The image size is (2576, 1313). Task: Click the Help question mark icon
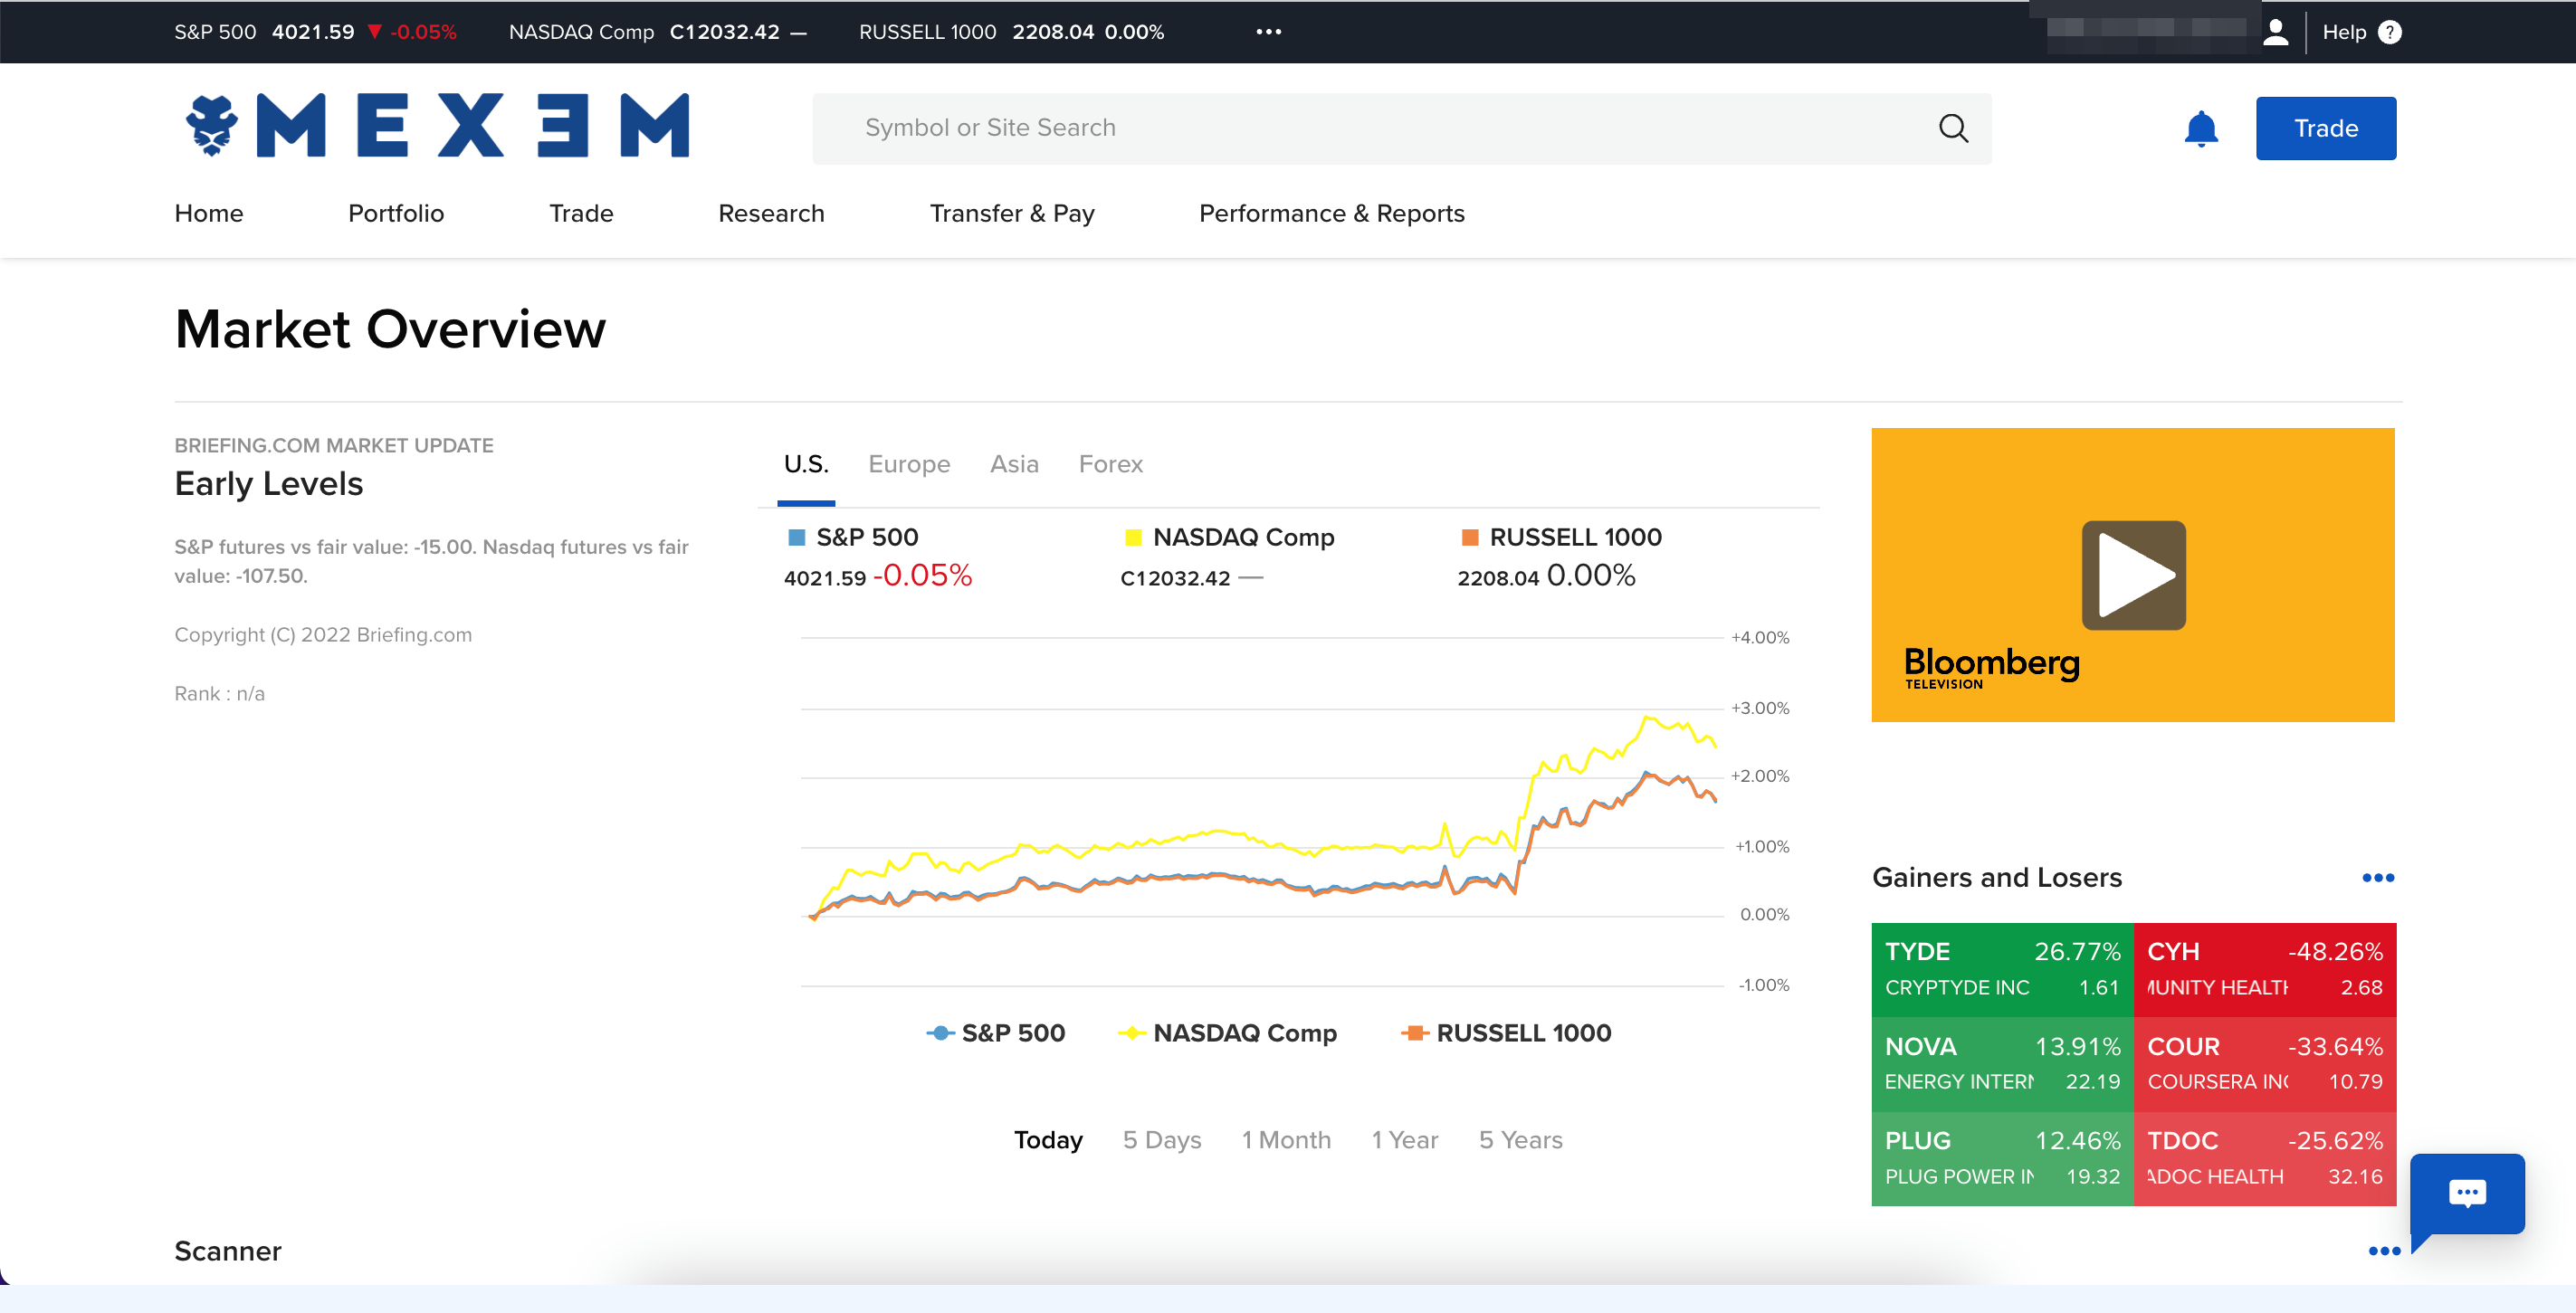click(2389, 32)
